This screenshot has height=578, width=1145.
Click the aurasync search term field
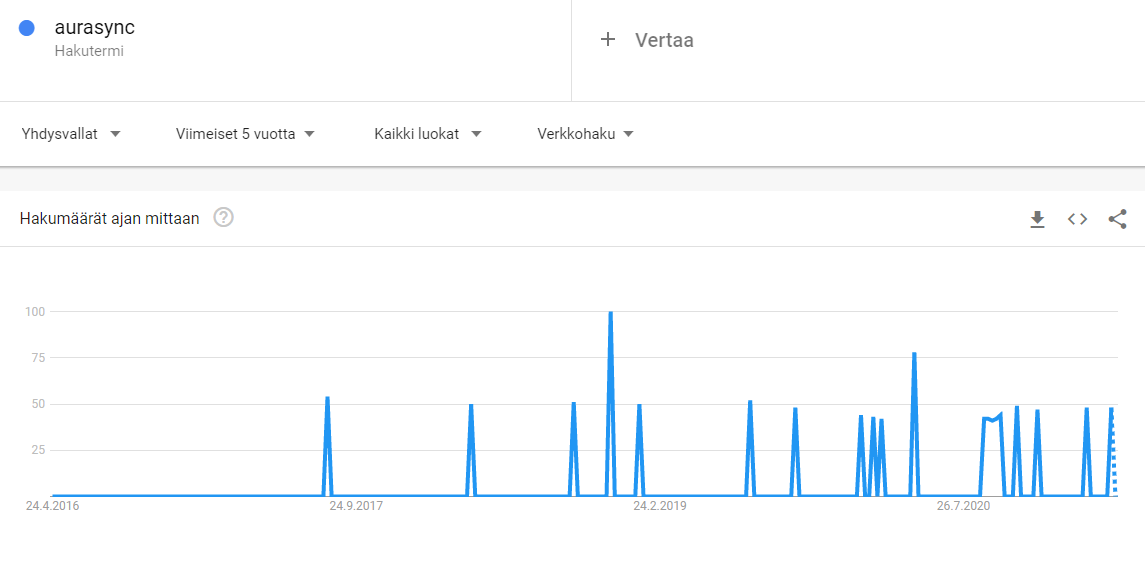[95, 28]
